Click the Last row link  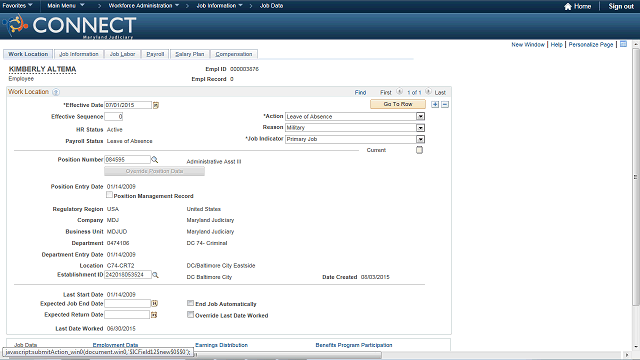click(x=440, y=93)
